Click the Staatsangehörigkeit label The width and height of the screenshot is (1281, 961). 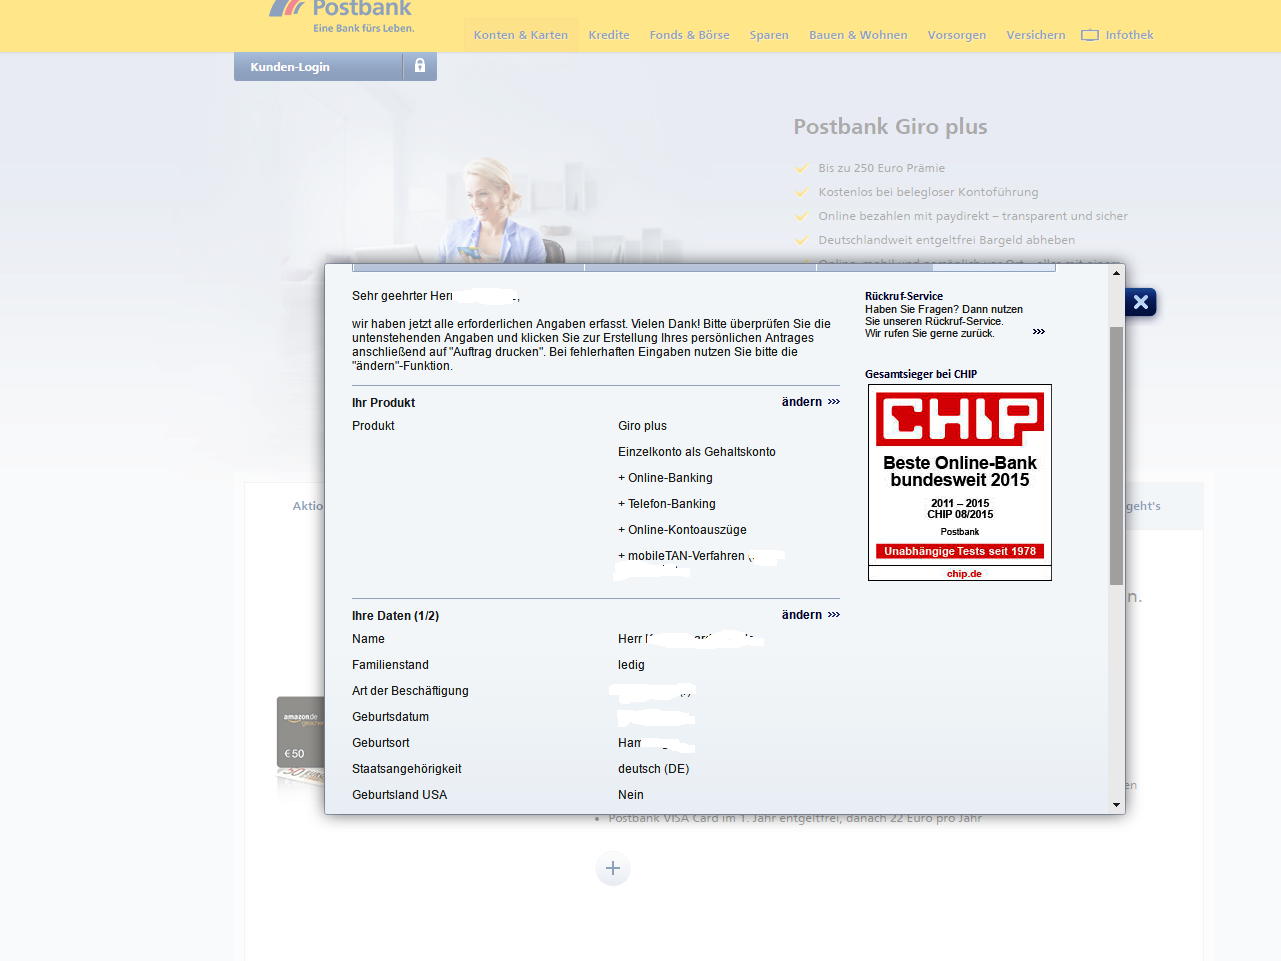[x=407, y=769]
